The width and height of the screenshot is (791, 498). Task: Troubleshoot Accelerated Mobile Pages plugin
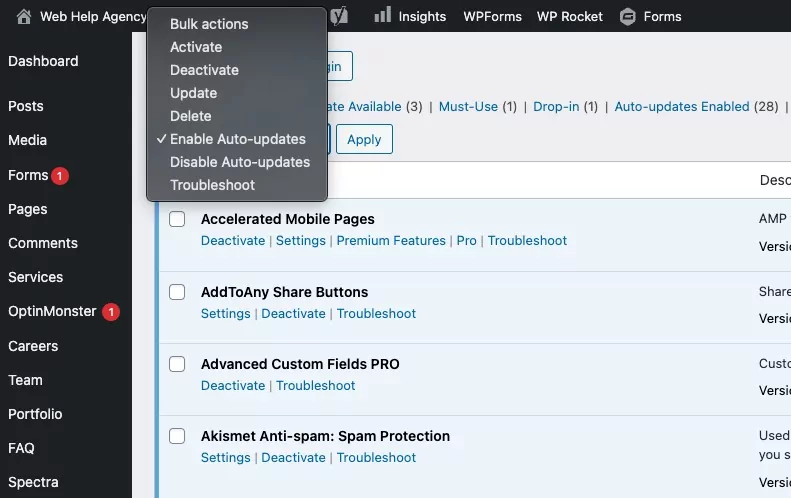tap(527, 241)
